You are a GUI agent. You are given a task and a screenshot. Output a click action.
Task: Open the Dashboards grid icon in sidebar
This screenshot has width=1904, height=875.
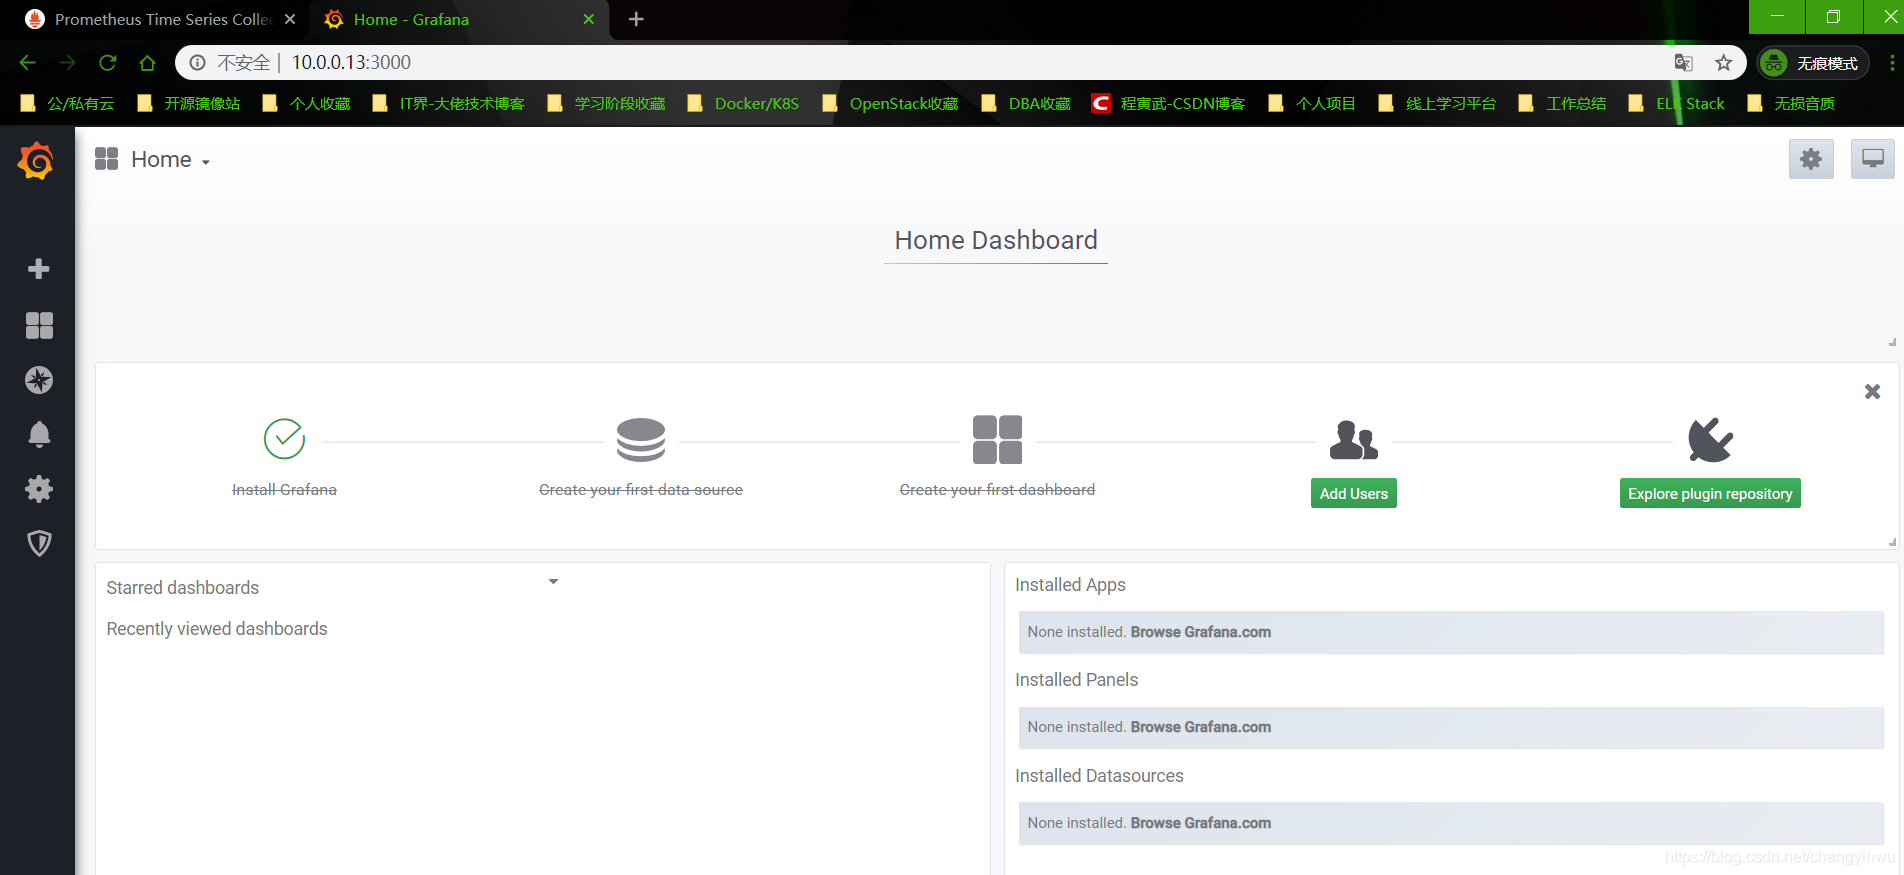[x=39, y=325]
